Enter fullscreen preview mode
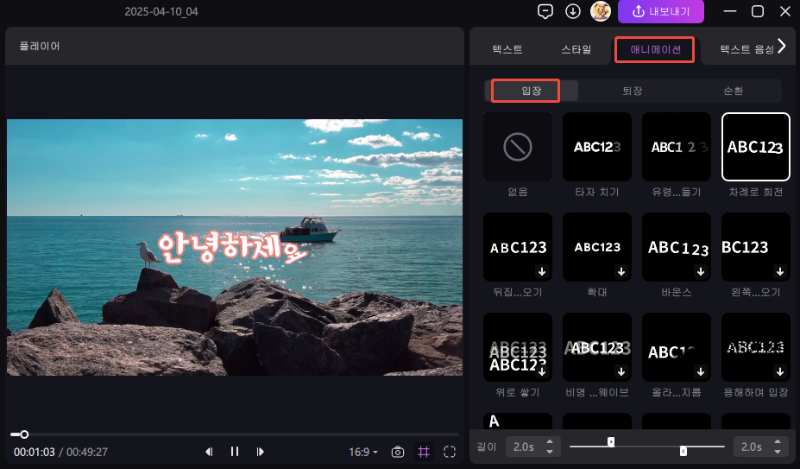This screenshot has width=800, height=469. (449, 452)
